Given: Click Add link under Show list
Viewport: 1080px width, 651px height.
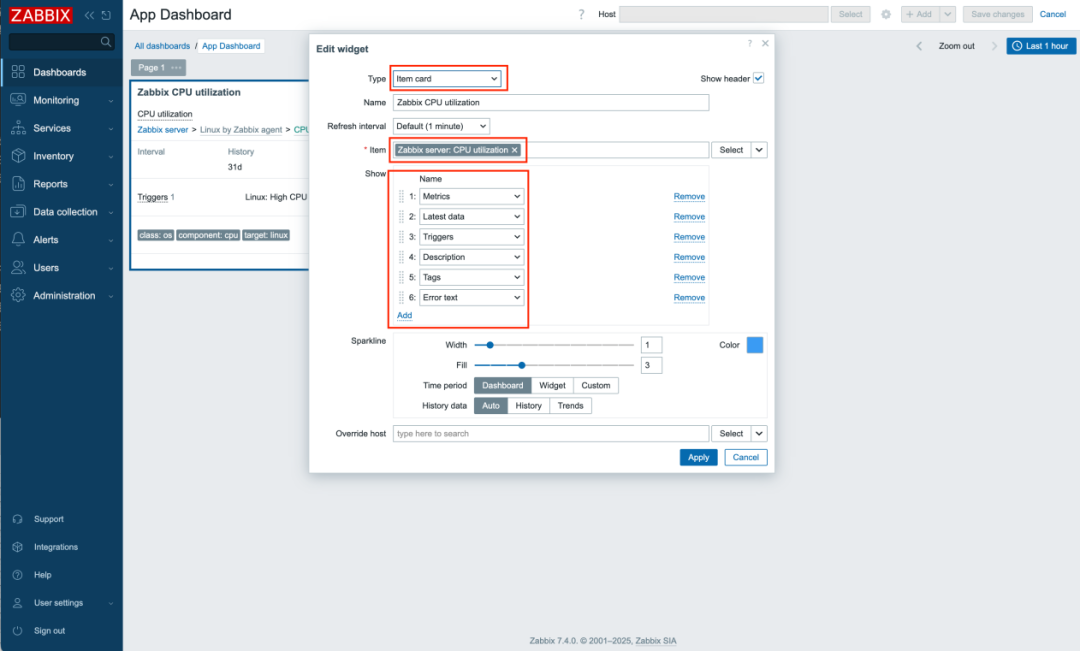Looking at the screenshot, I should tap(404, 316).
